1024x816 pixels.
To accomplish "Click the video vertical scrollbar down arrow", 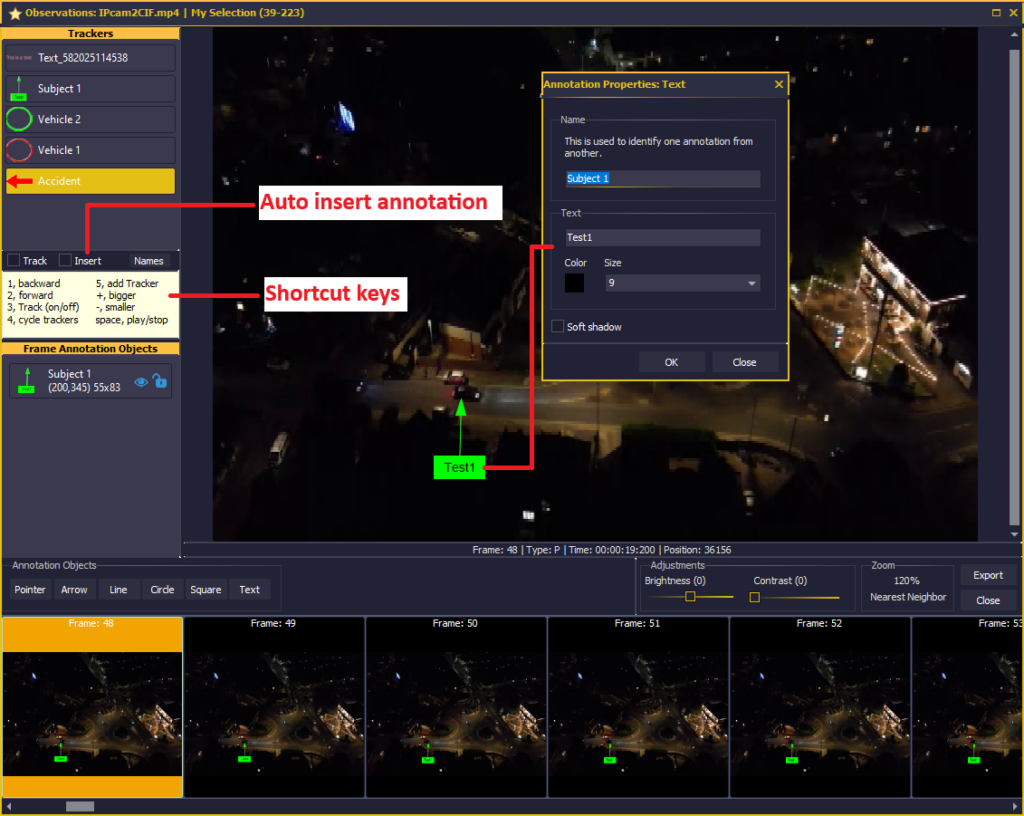I will pos(1014,534).
